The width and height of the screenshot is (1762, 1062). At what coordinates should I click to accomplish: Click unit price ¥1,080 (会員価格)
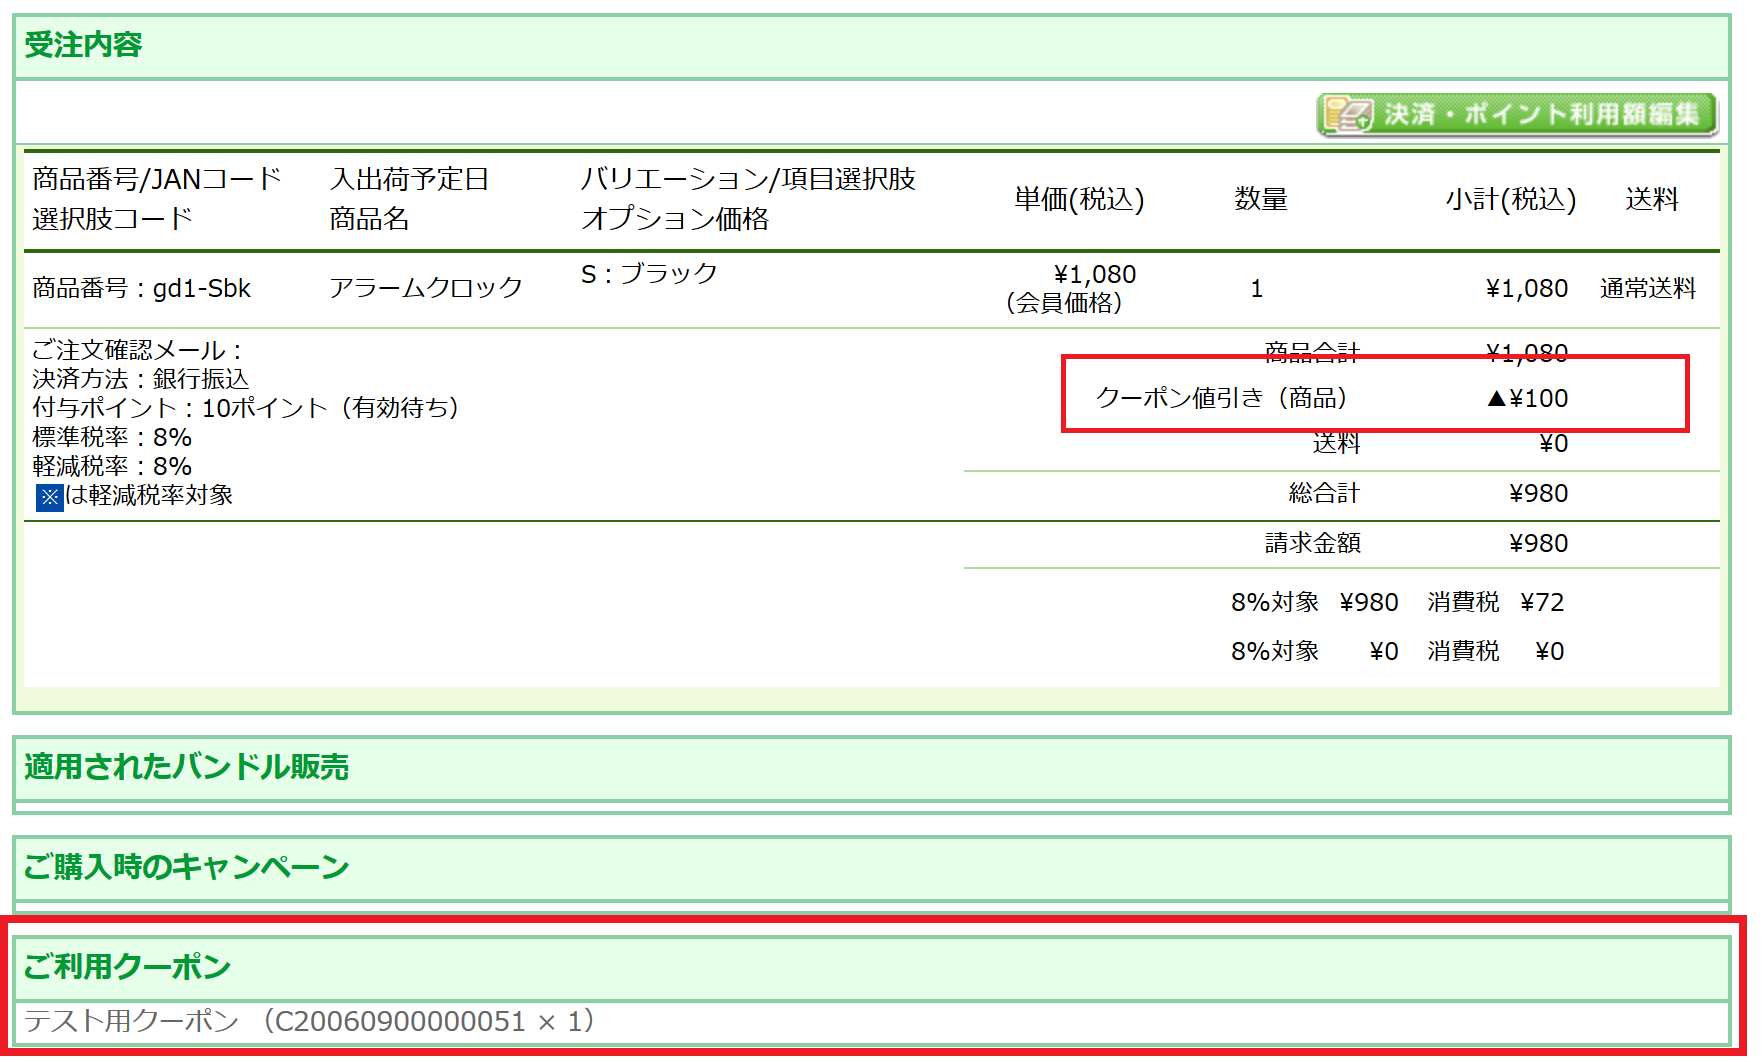pyautogui.click(x=1070, y=288)
